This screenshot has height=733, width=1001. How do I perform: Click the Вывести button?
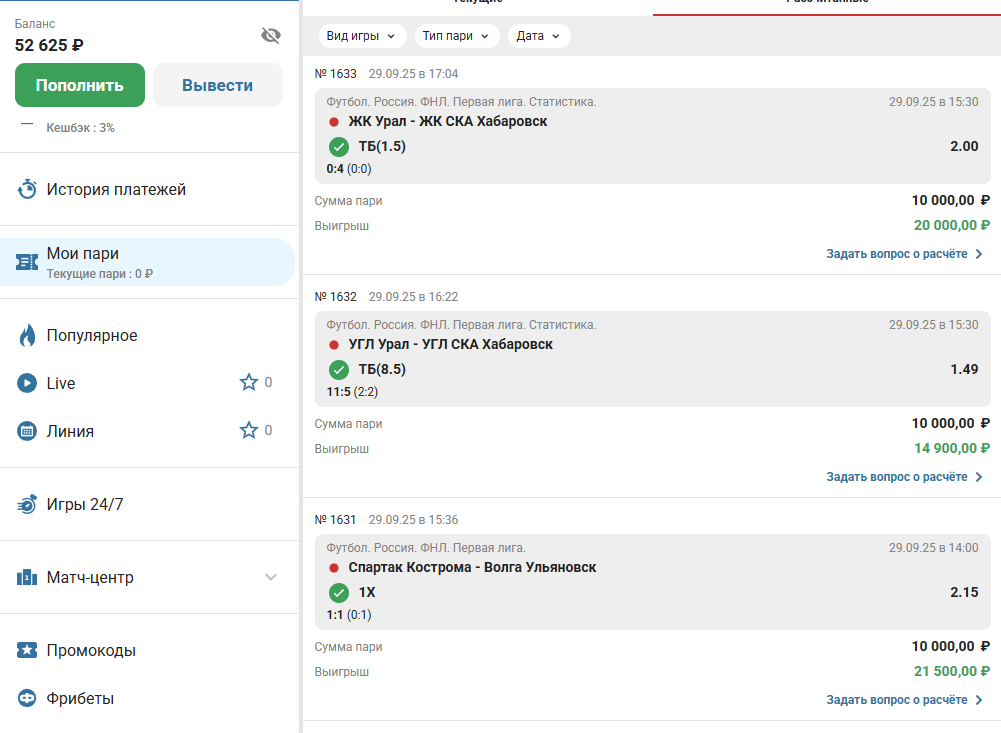[218, 85]
